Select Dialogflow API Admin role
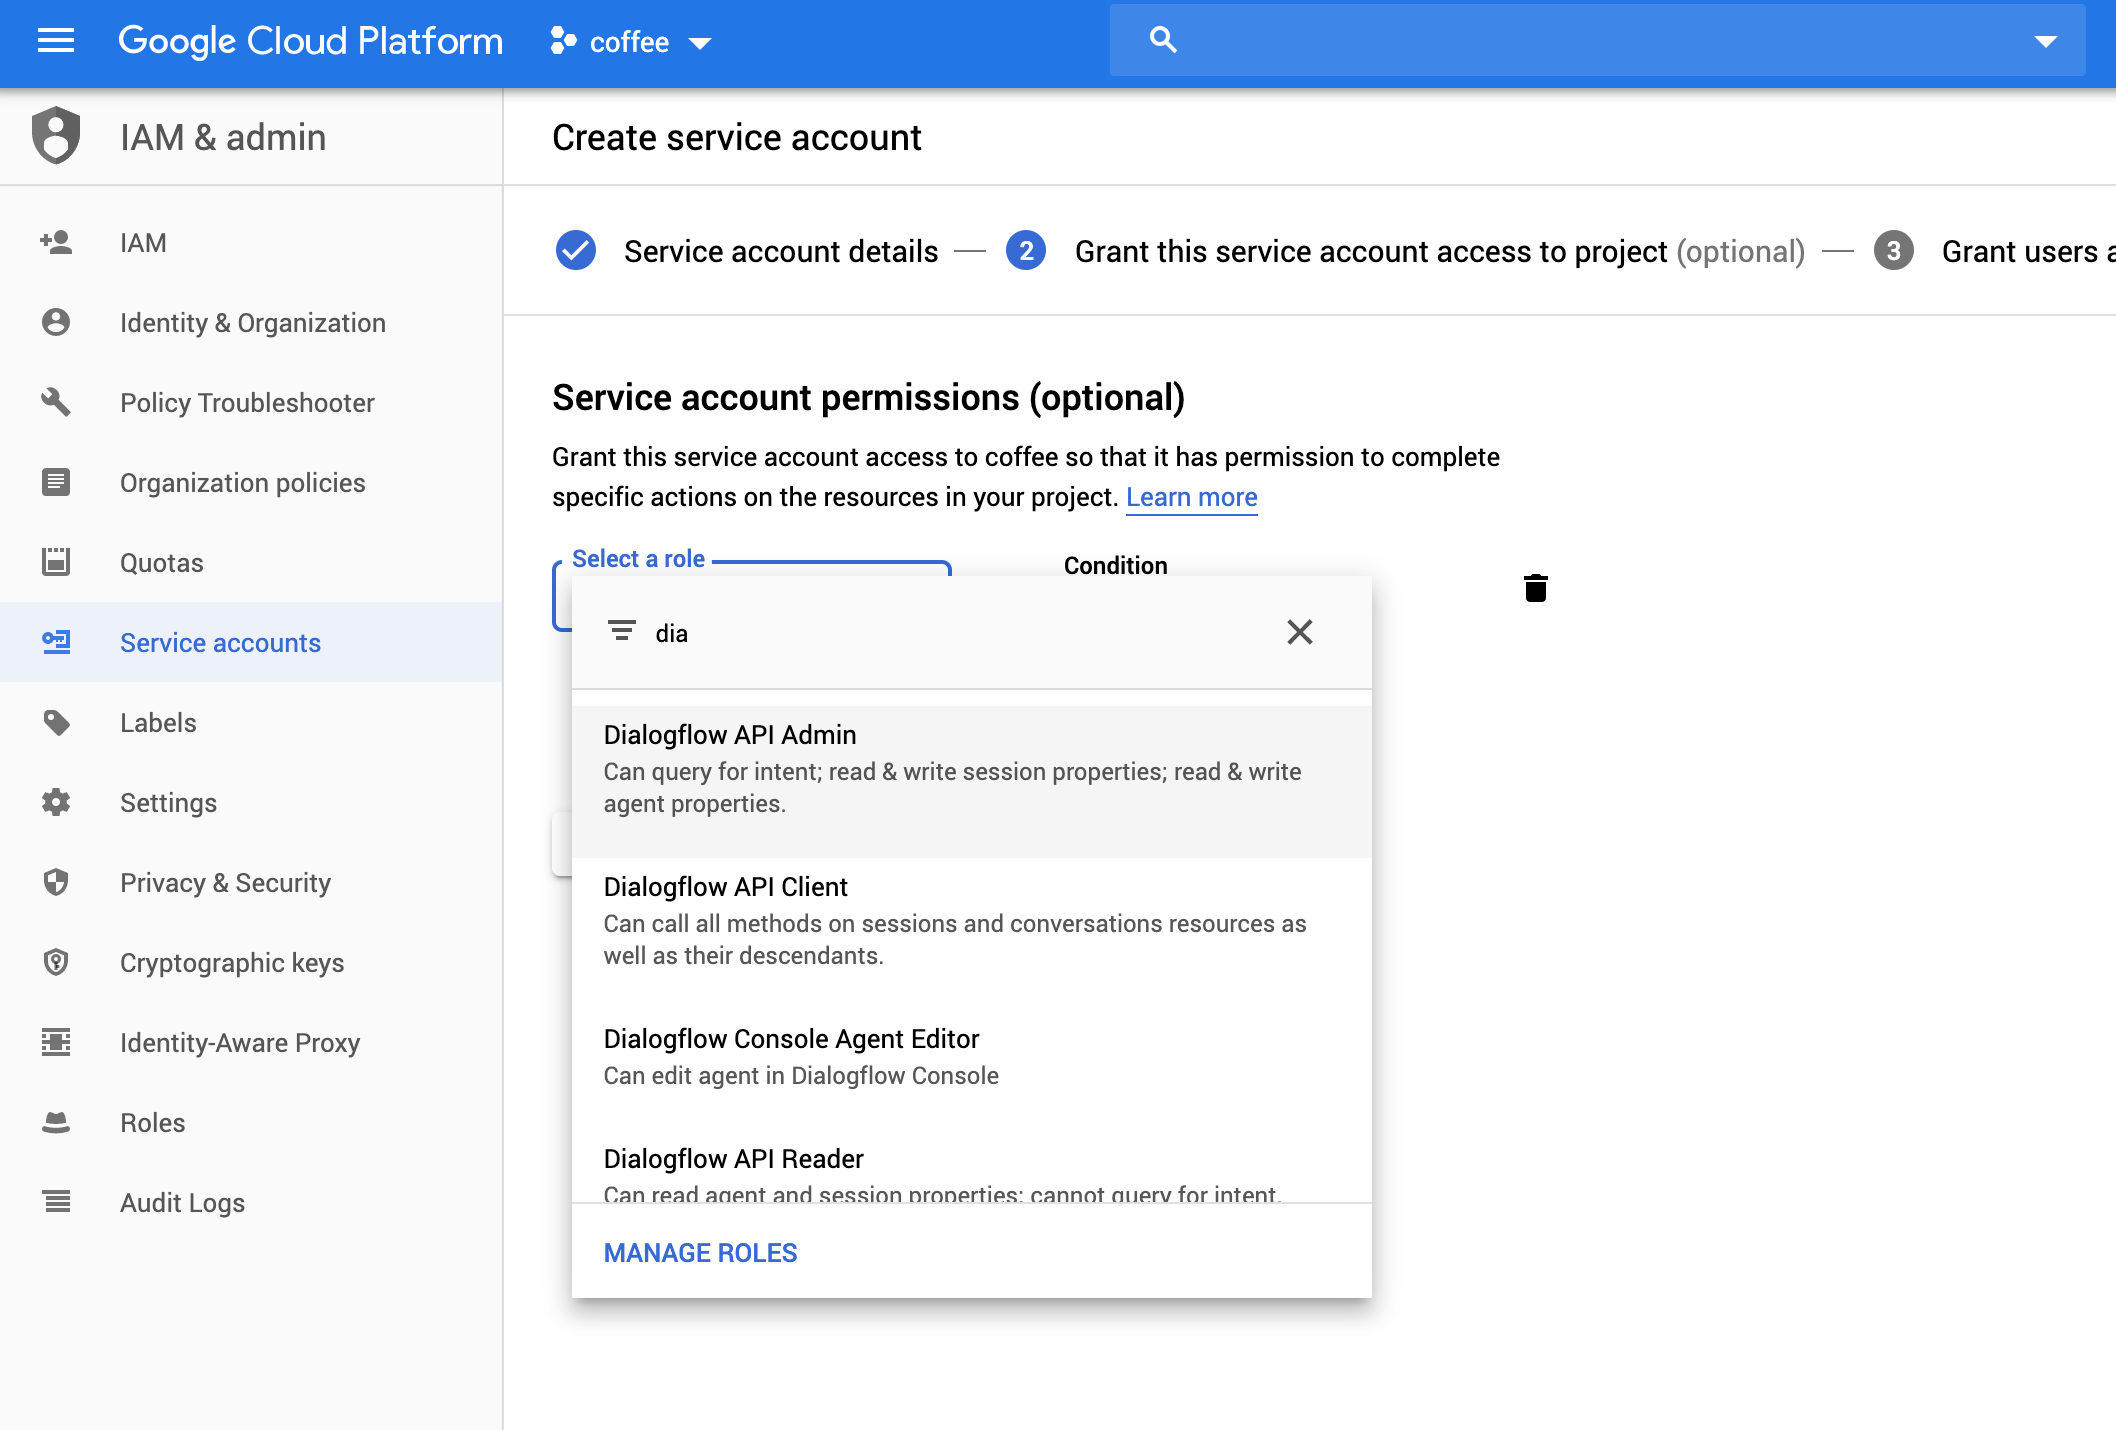Image resolution: width=2116 pixels, height=1430 pixels. [x=972, y=782]
